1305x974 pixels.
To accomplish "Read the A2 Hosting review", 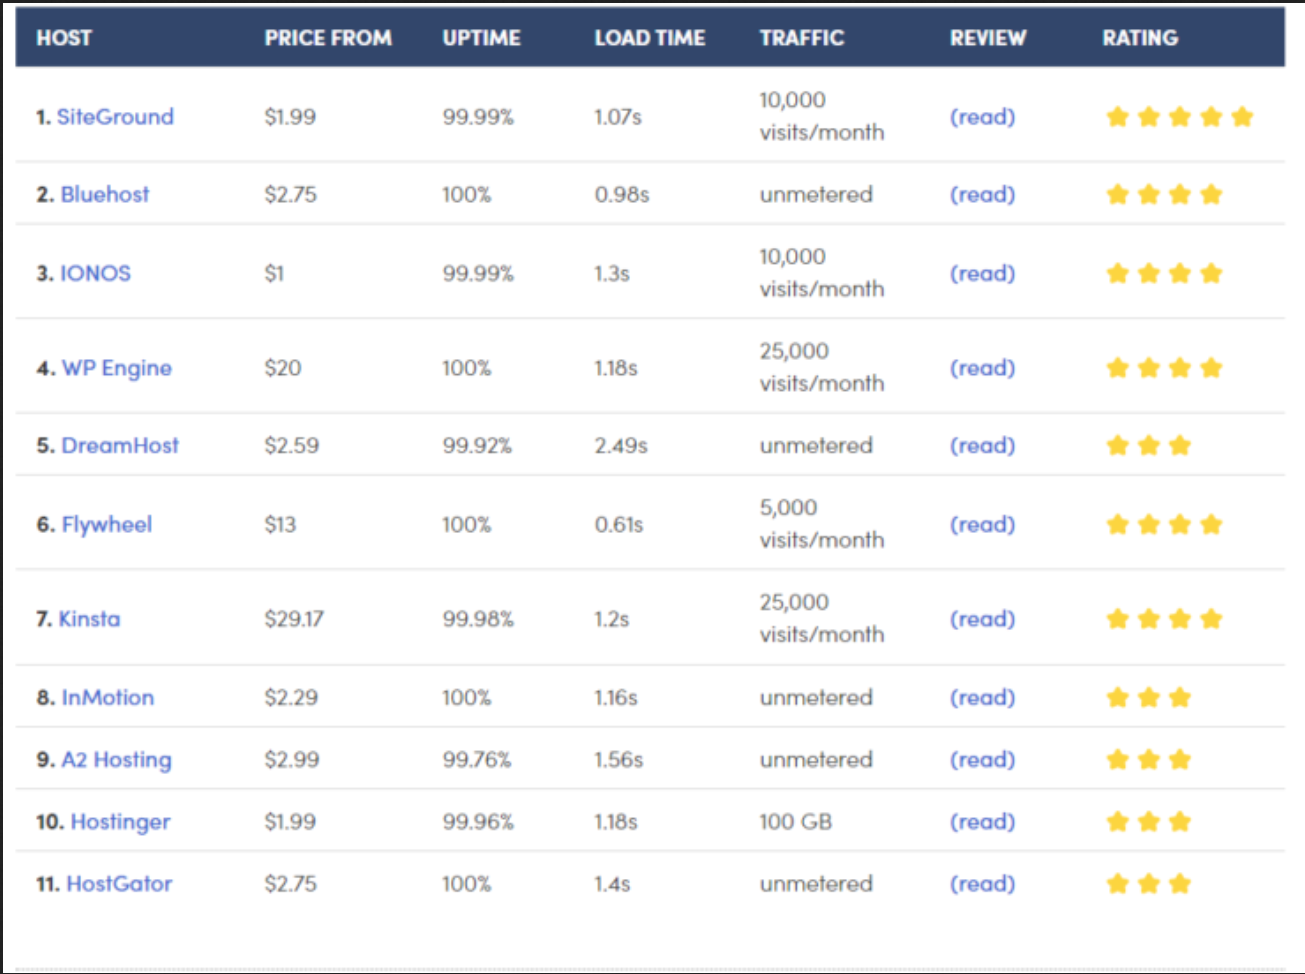I will [x=982, y=760].
